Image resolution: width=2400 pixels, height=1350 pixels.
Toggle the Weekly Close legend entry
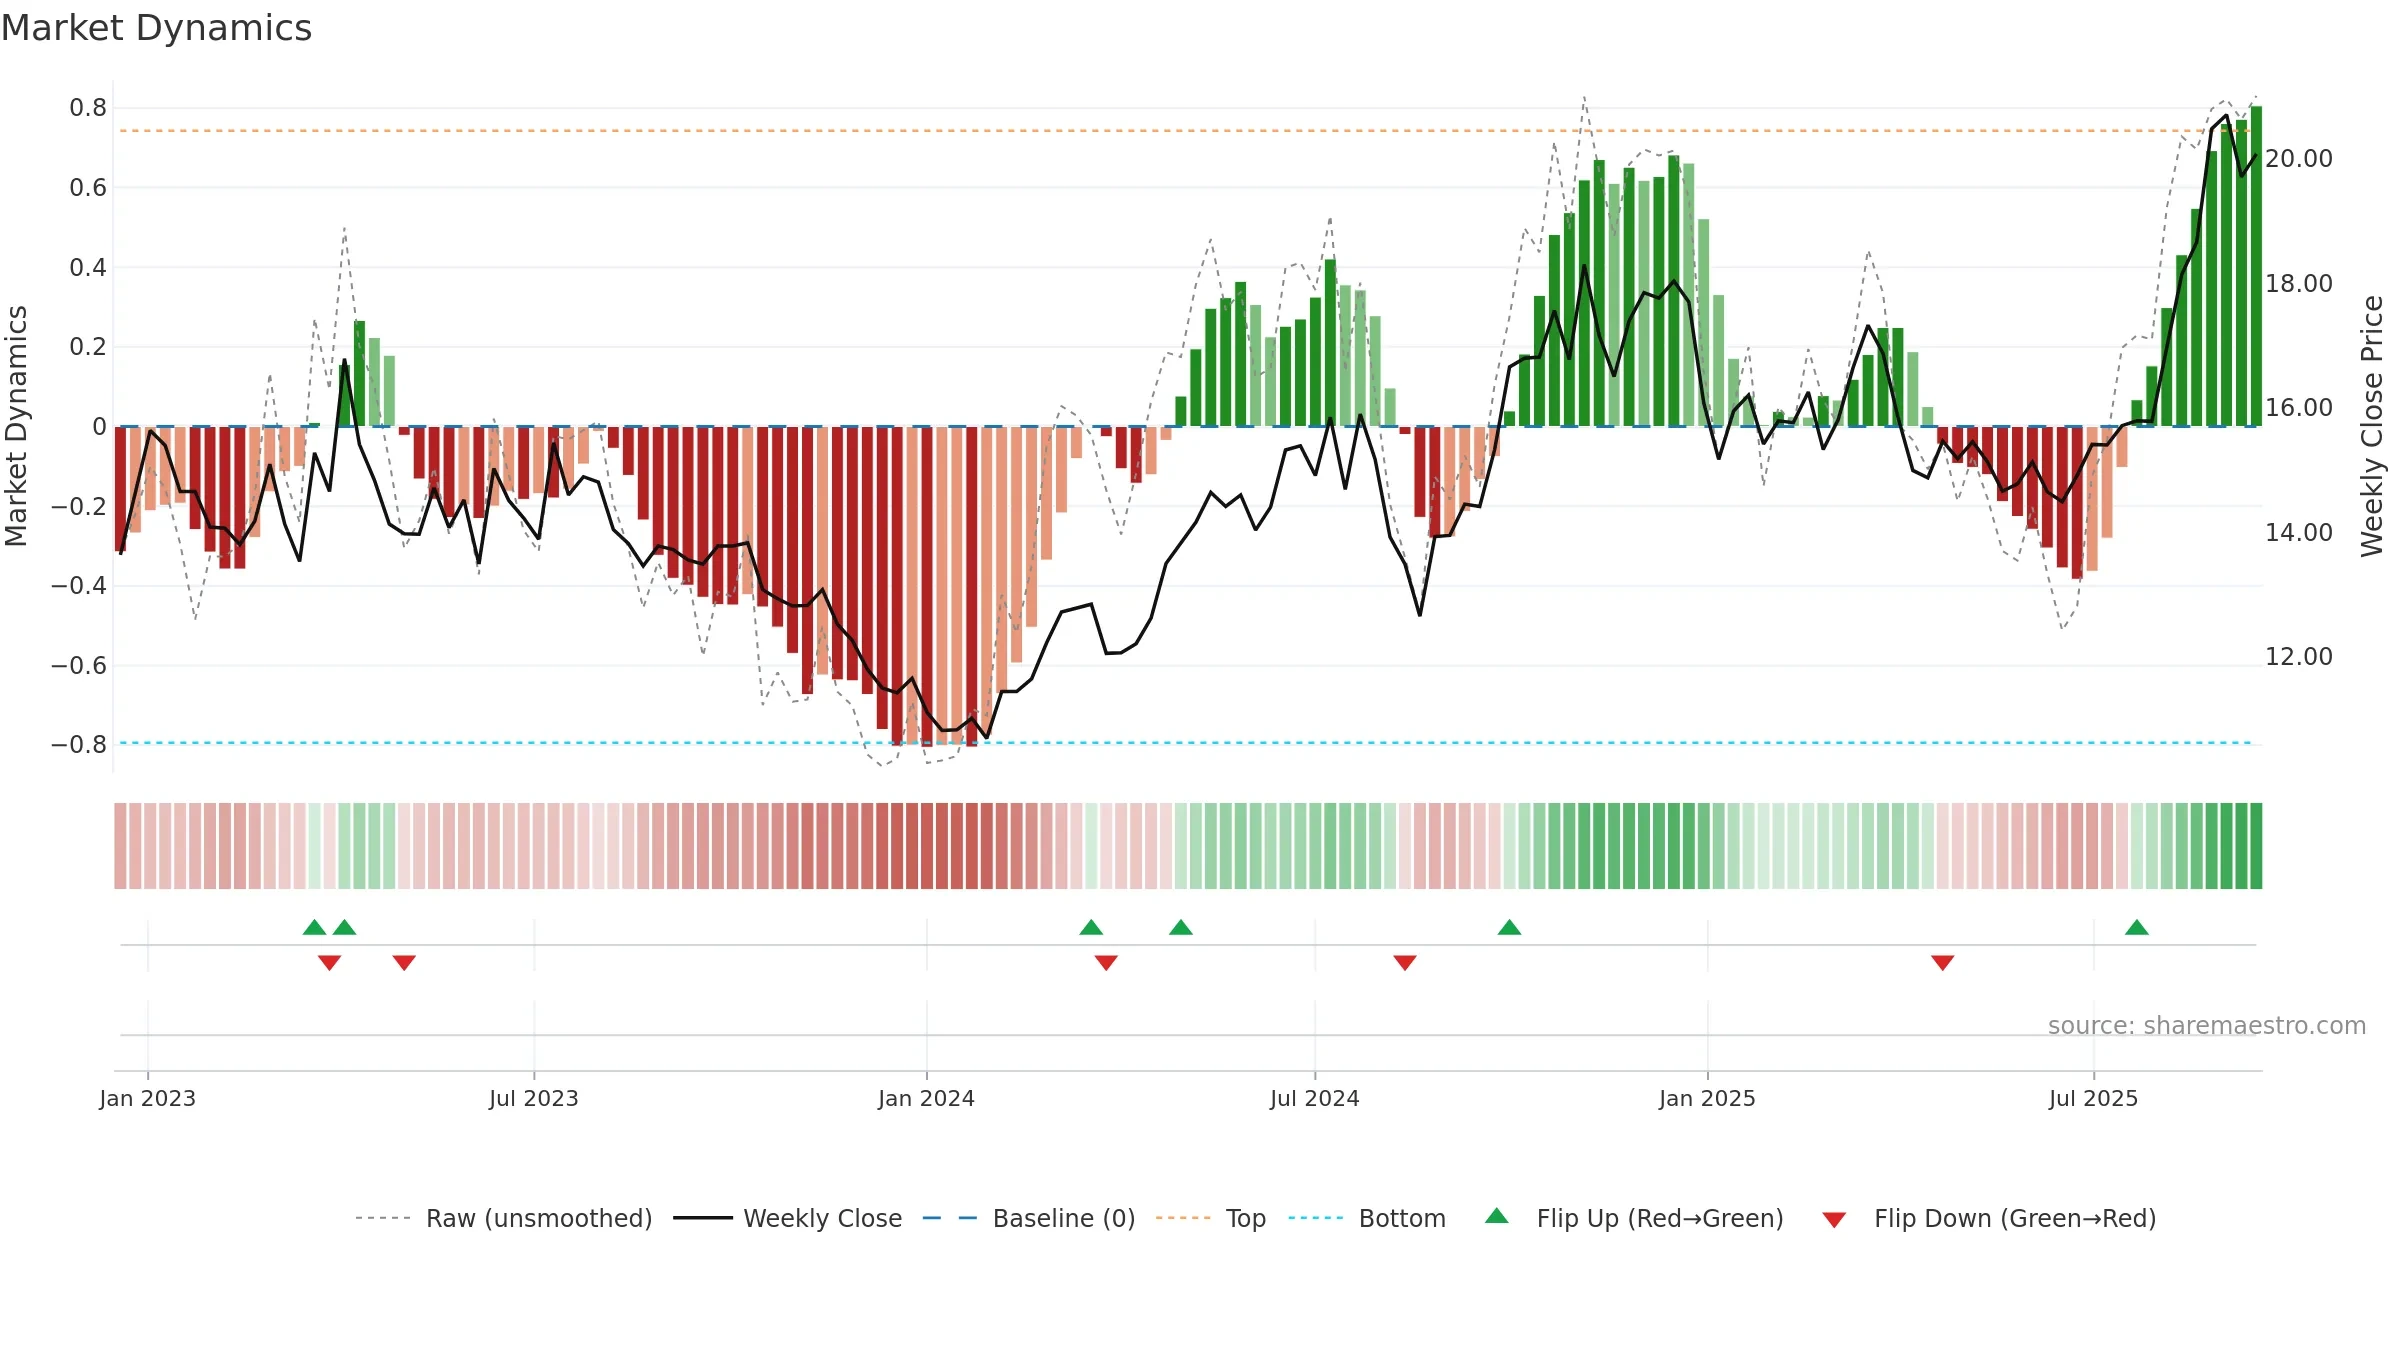click(x=787, y=1218)
